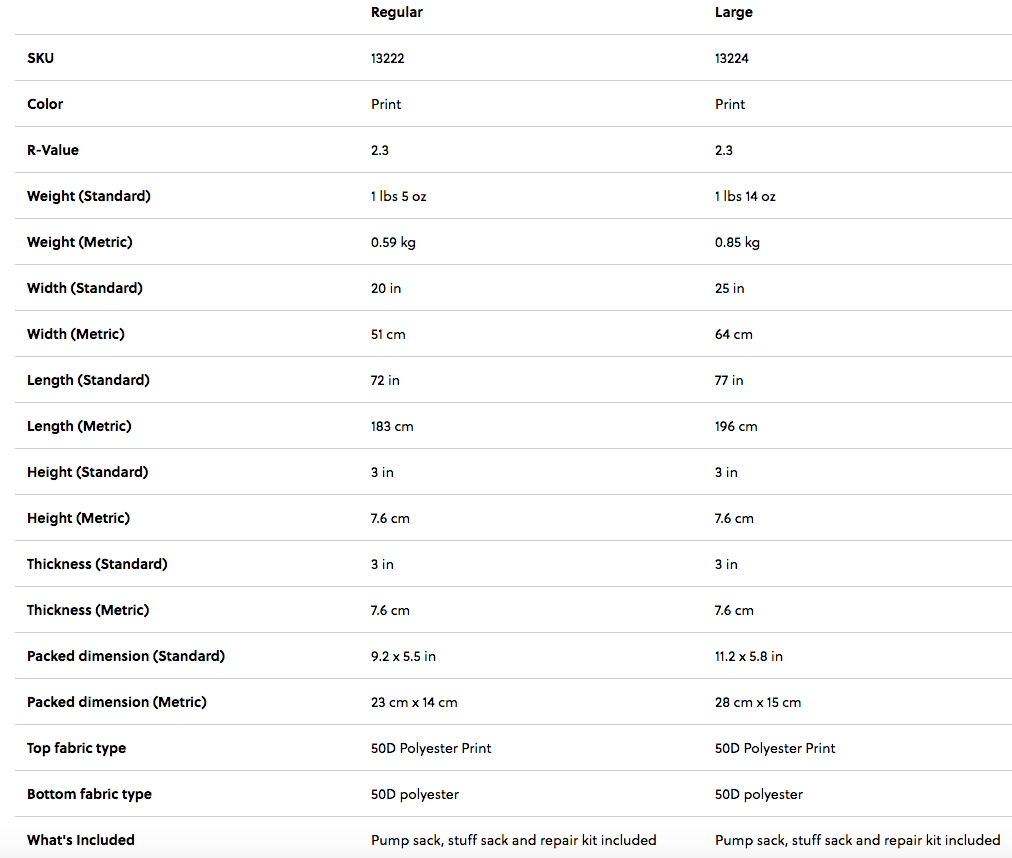The height and width of the screenshot is (858, 1012).
Task: Select the 1 lbs 5 oz weight value
Action: point(398,196)
